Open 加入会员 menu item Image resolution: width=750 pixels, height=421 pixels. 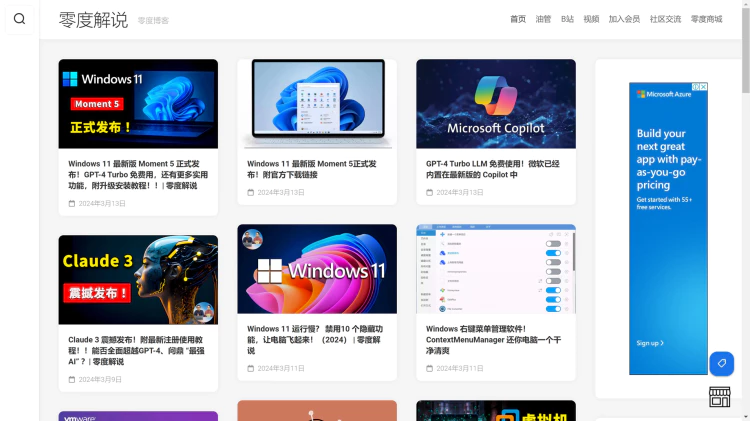coord(624,19)
